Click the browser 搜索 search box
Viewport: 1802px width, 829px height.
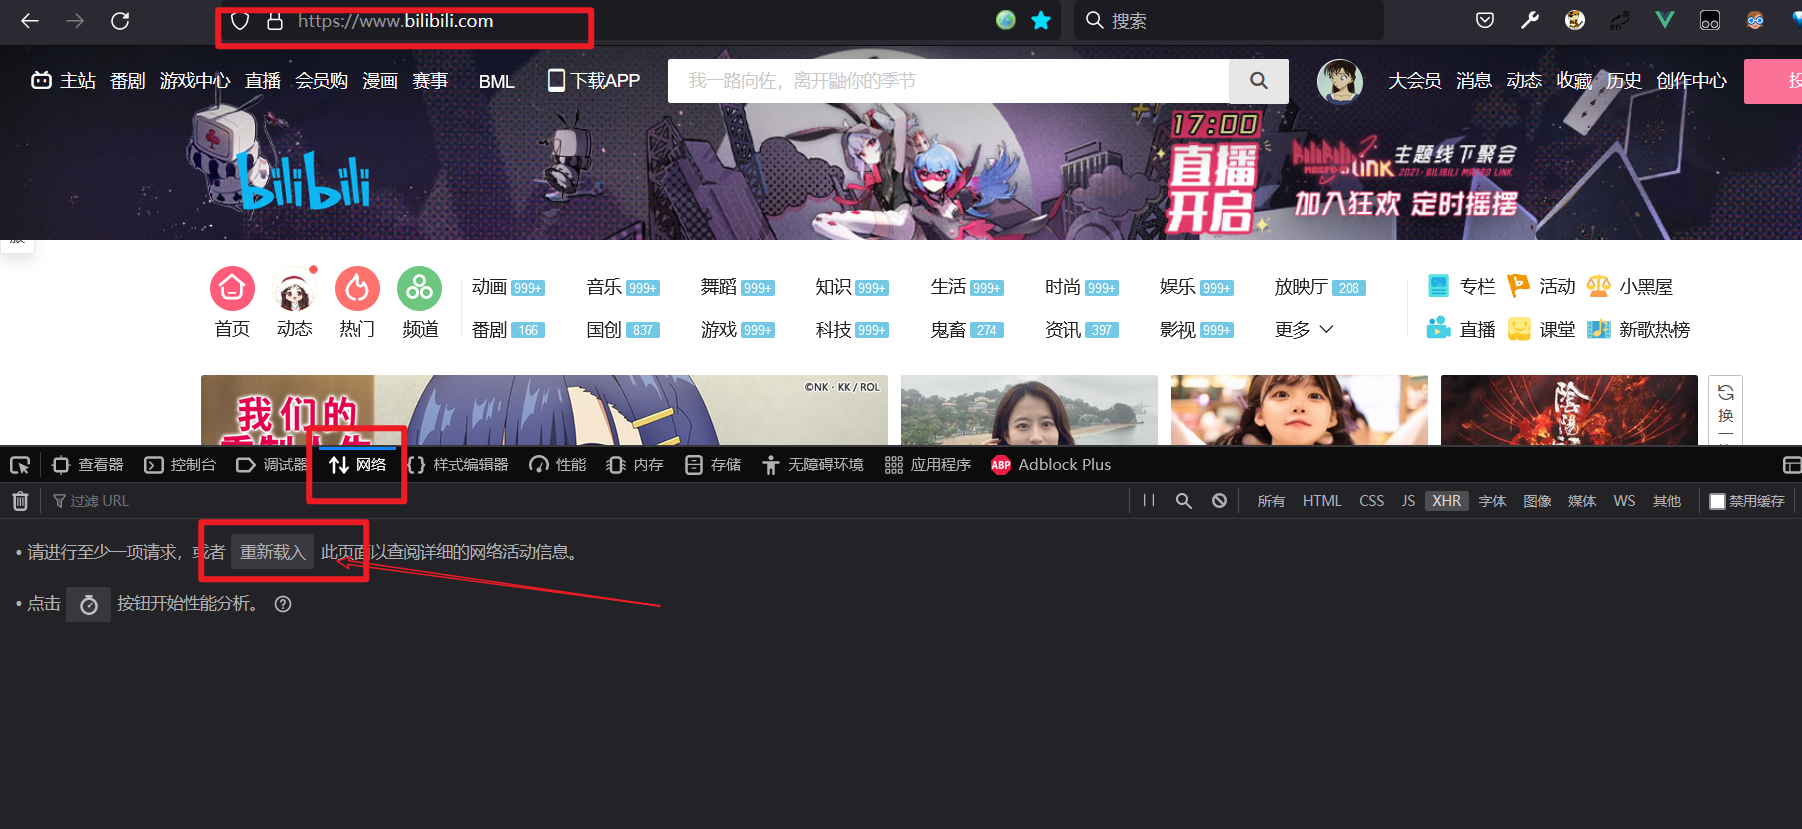tap(1229, 20)
